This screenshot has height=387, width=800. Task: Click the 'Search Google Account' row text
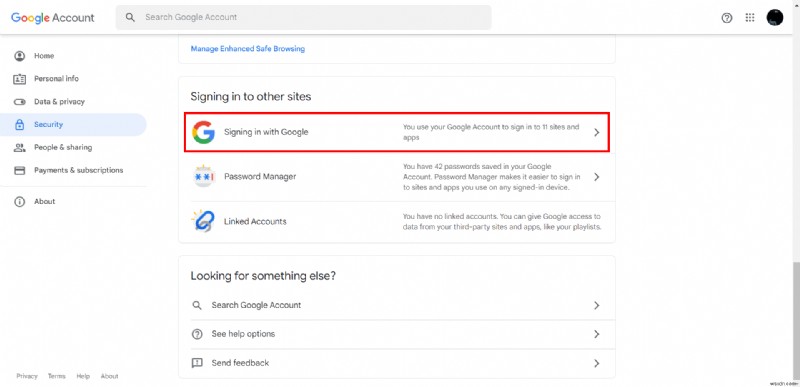[x=256, y=305]
